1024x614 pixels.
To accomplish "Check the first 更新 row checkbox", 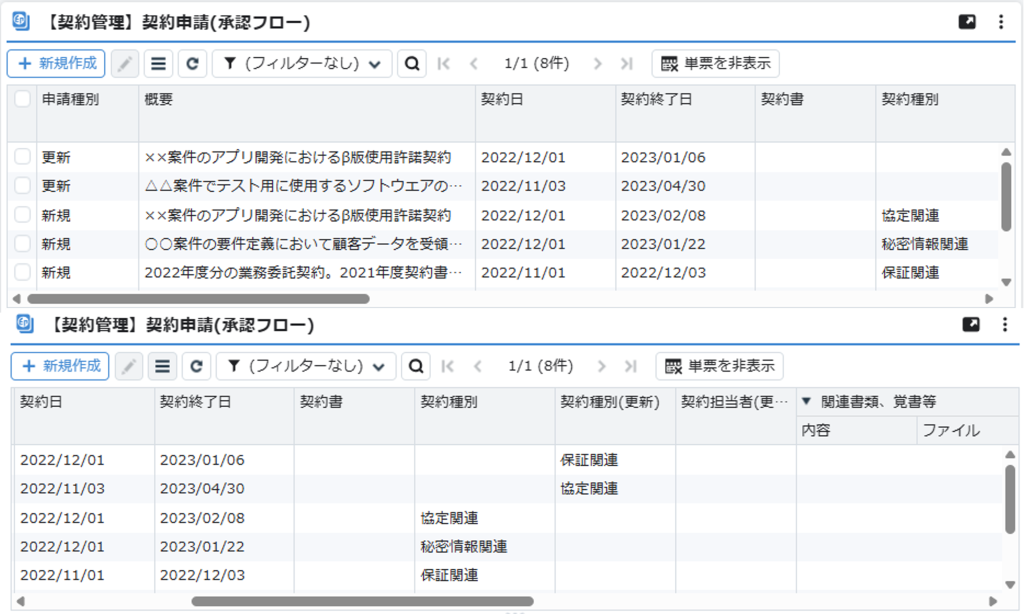I will click(22, 157).
